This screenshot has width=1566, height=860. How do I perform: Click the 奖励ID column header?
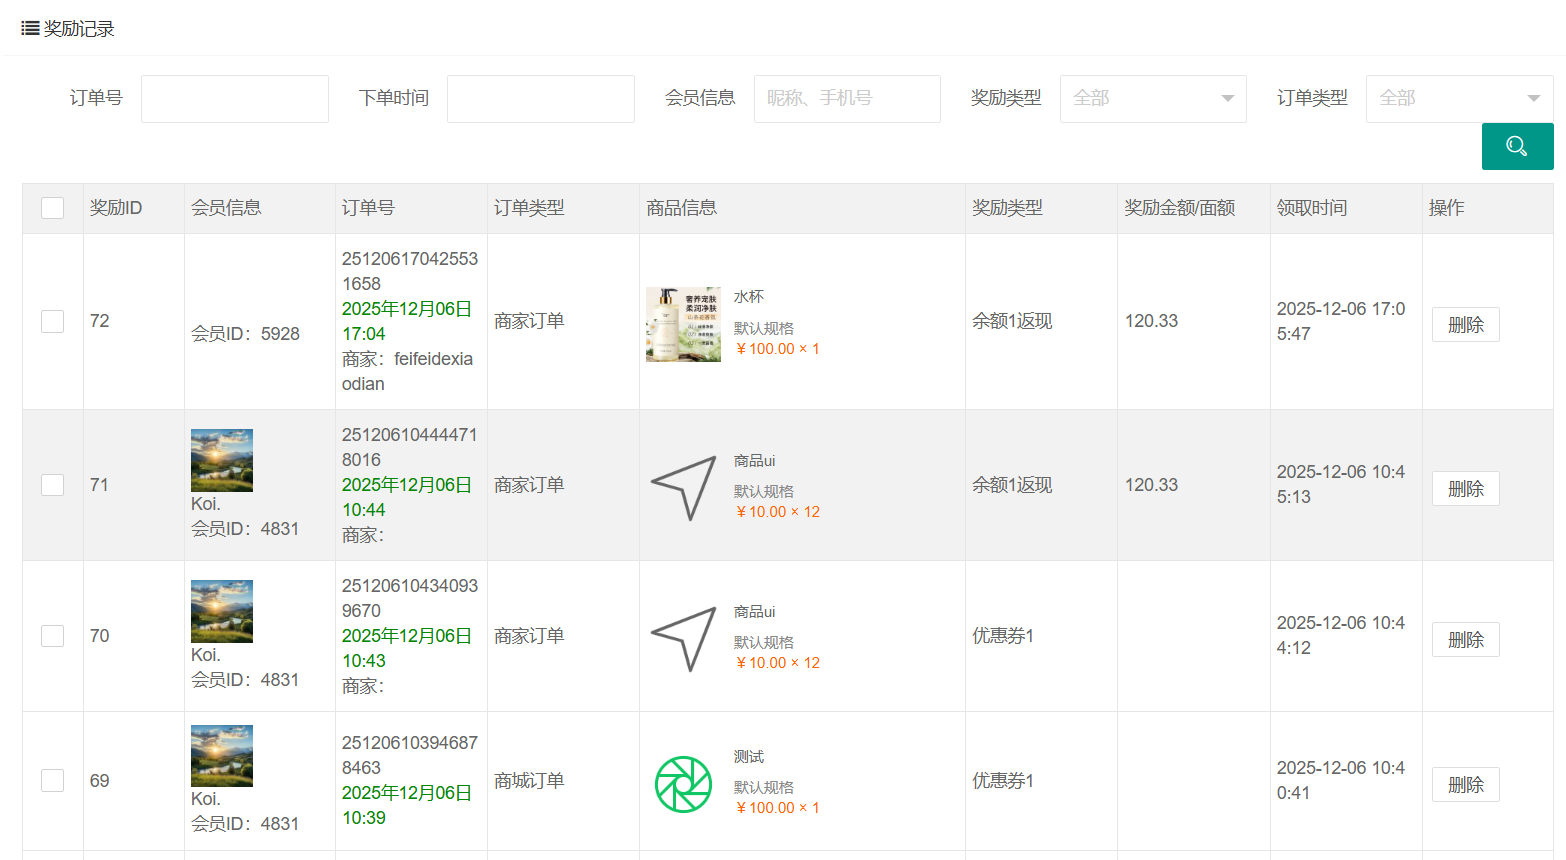coord(116,208)
